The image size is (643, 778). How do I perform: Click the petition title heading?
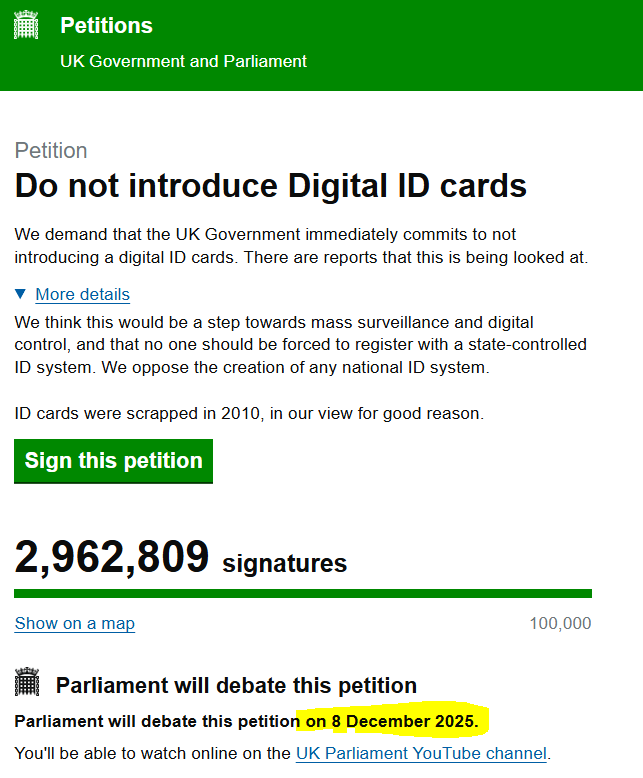[270, 186]
